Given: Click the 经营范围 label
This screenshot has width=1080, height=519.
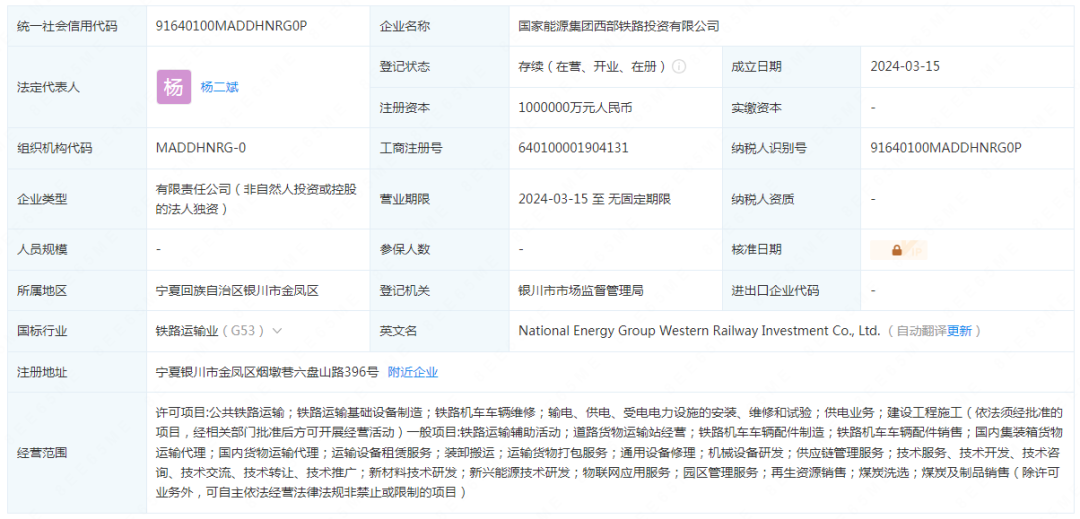Looking at the screenshot, I should click(42, 452).
